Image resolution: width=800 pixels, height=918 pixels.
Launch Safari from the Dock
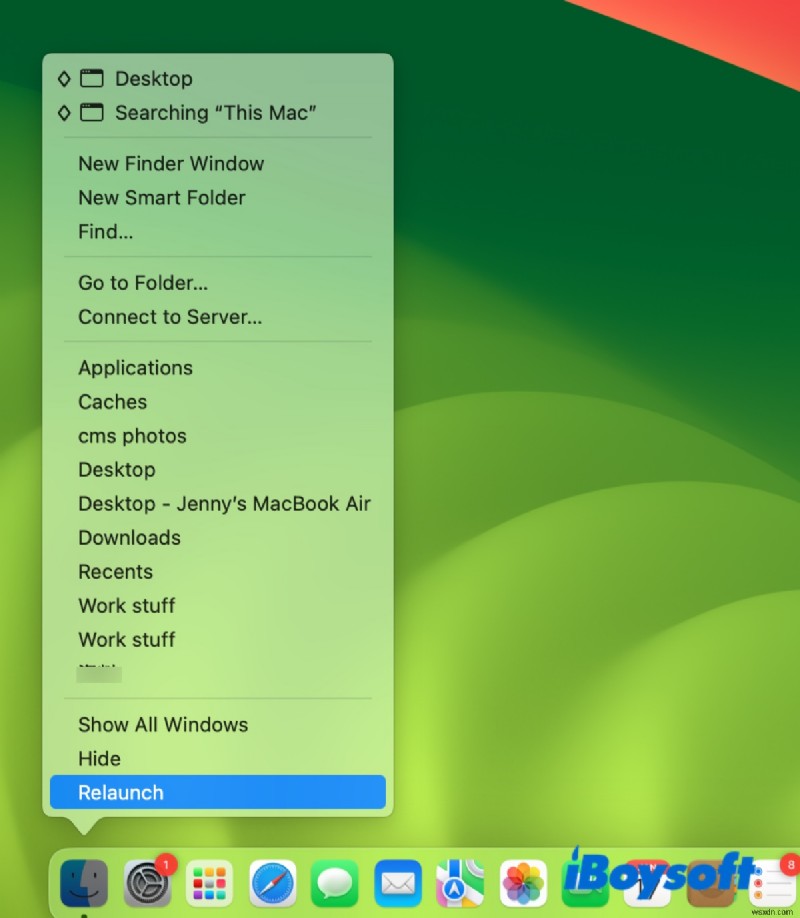272,882
